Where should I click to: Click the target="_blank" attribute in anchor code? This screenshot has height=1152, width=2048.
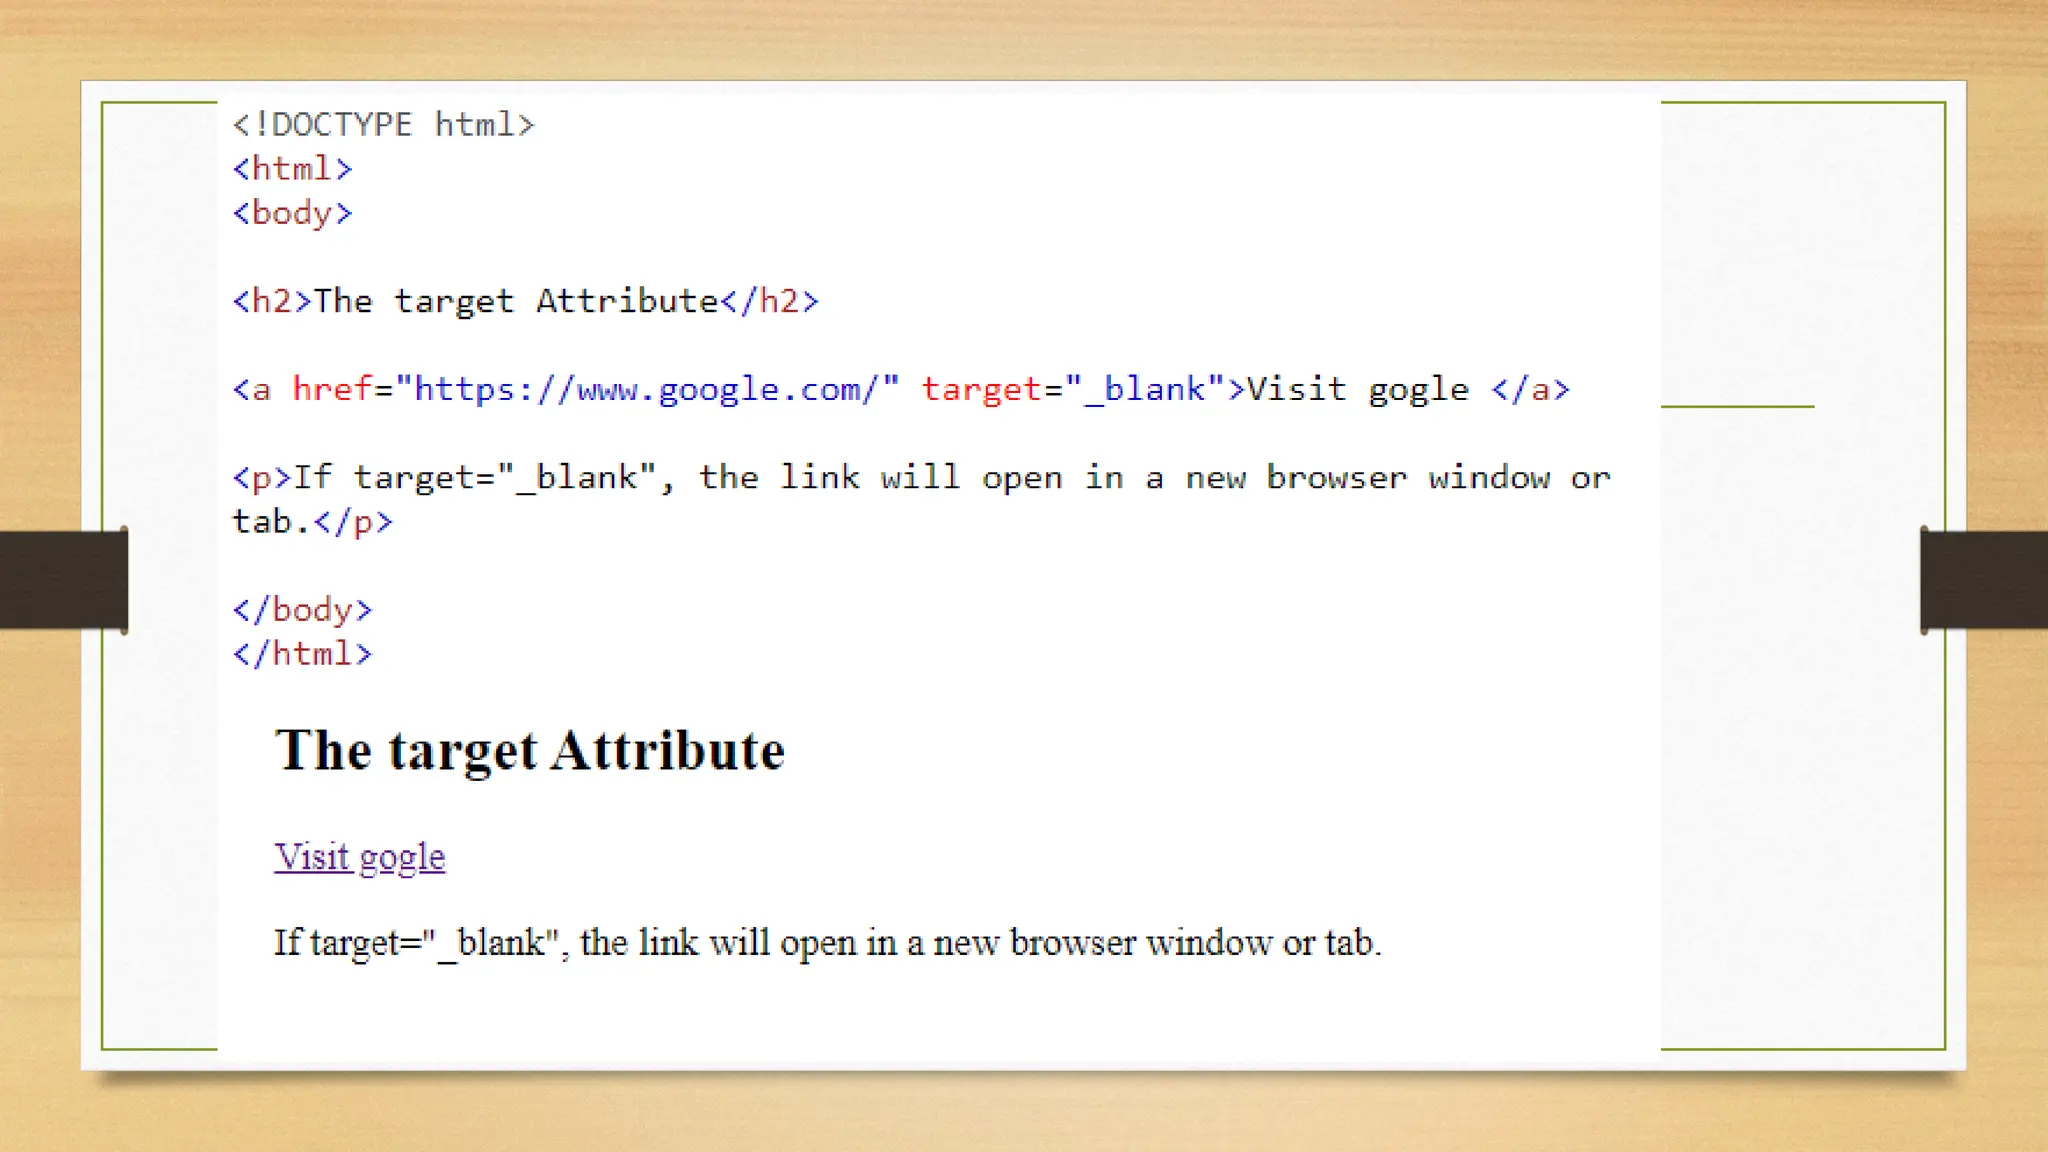click(x=1072, y=389)
